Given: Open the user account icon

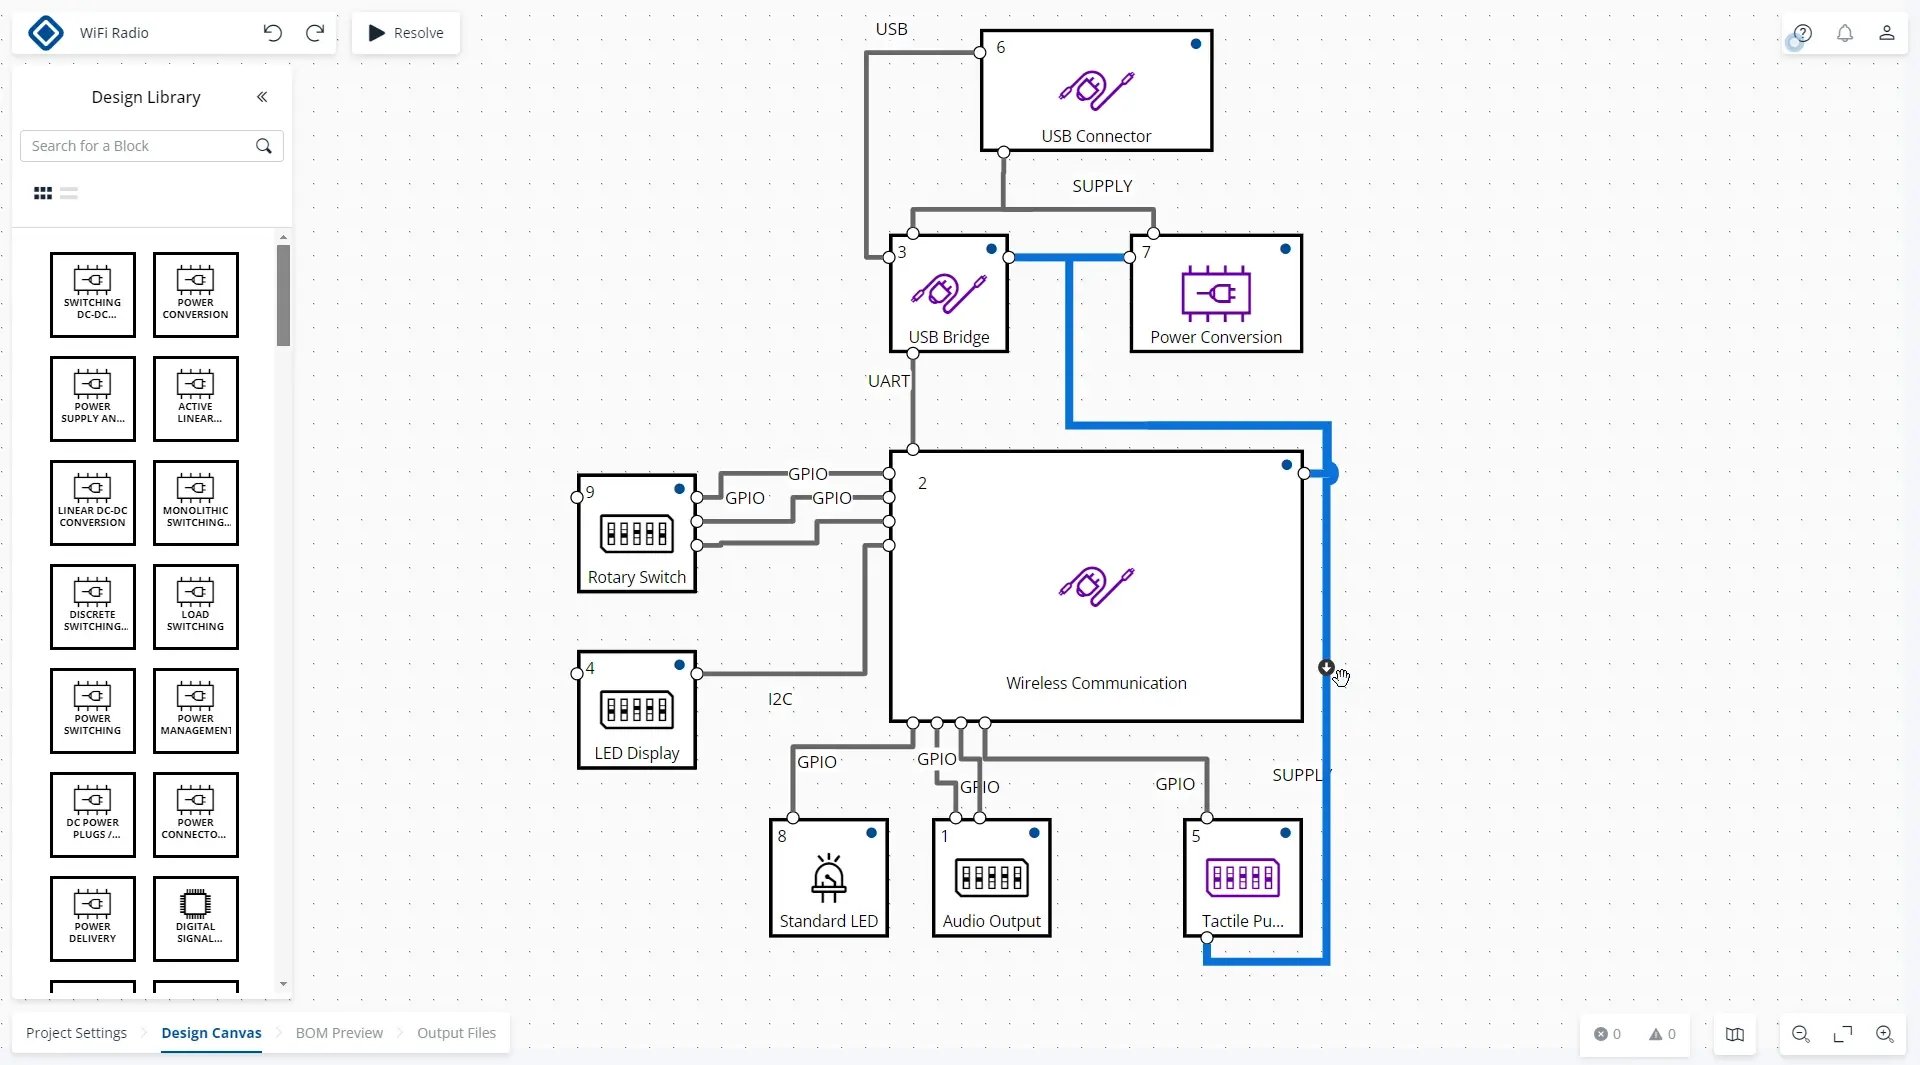Looking at the screenshot, I should tap(1887, 33).
